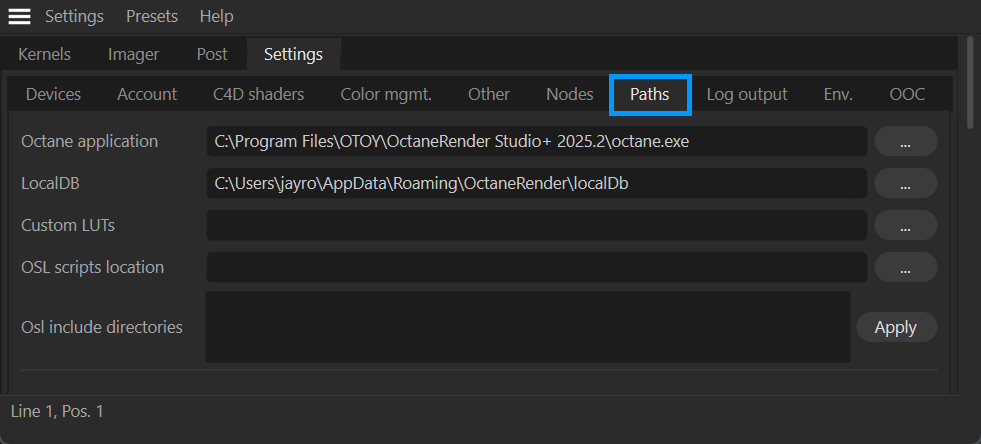Browse for Custom LUTs folder

(x=905, y=226)
